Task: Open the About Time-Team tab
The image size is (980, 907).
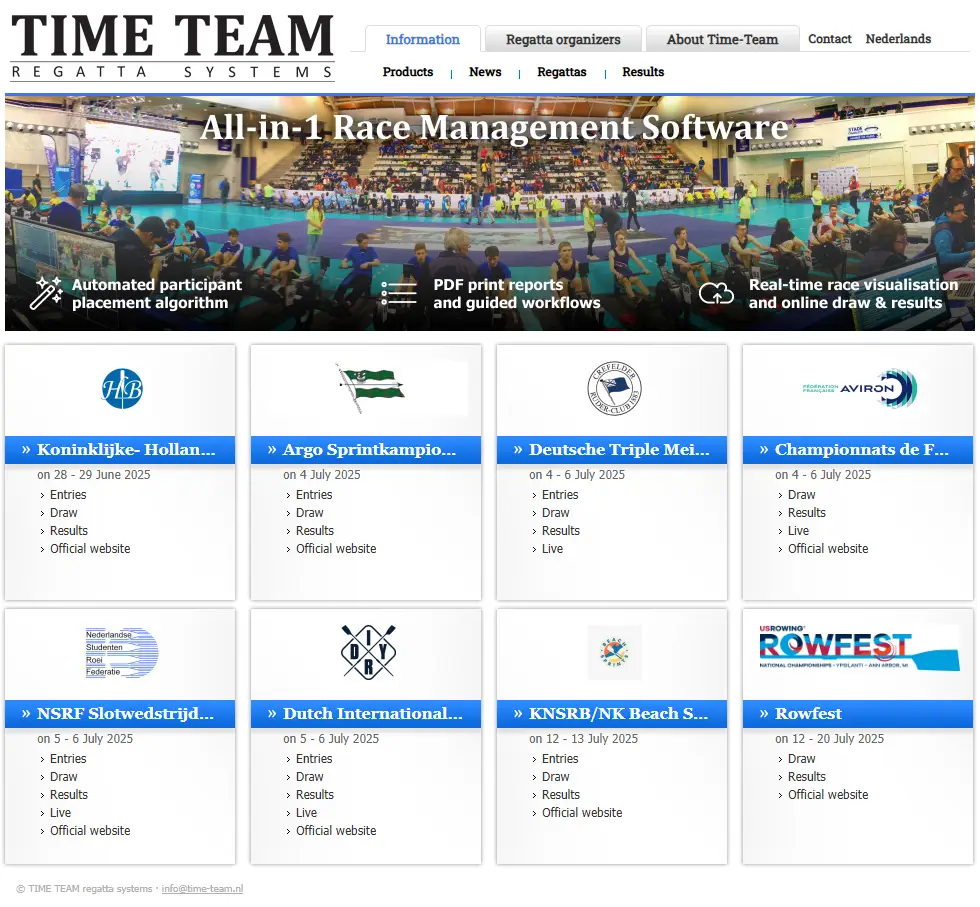Action: click(x=722, y=39)
